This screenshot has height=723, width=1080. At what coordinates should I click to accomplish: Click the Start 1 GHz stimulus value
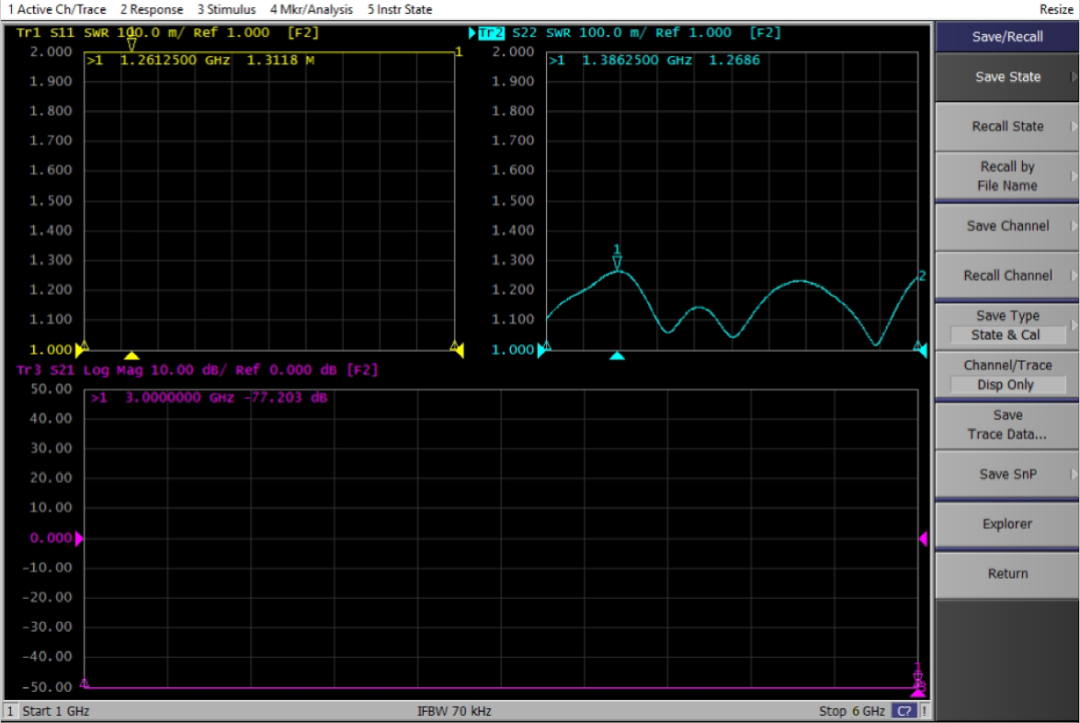coord(56,711)
